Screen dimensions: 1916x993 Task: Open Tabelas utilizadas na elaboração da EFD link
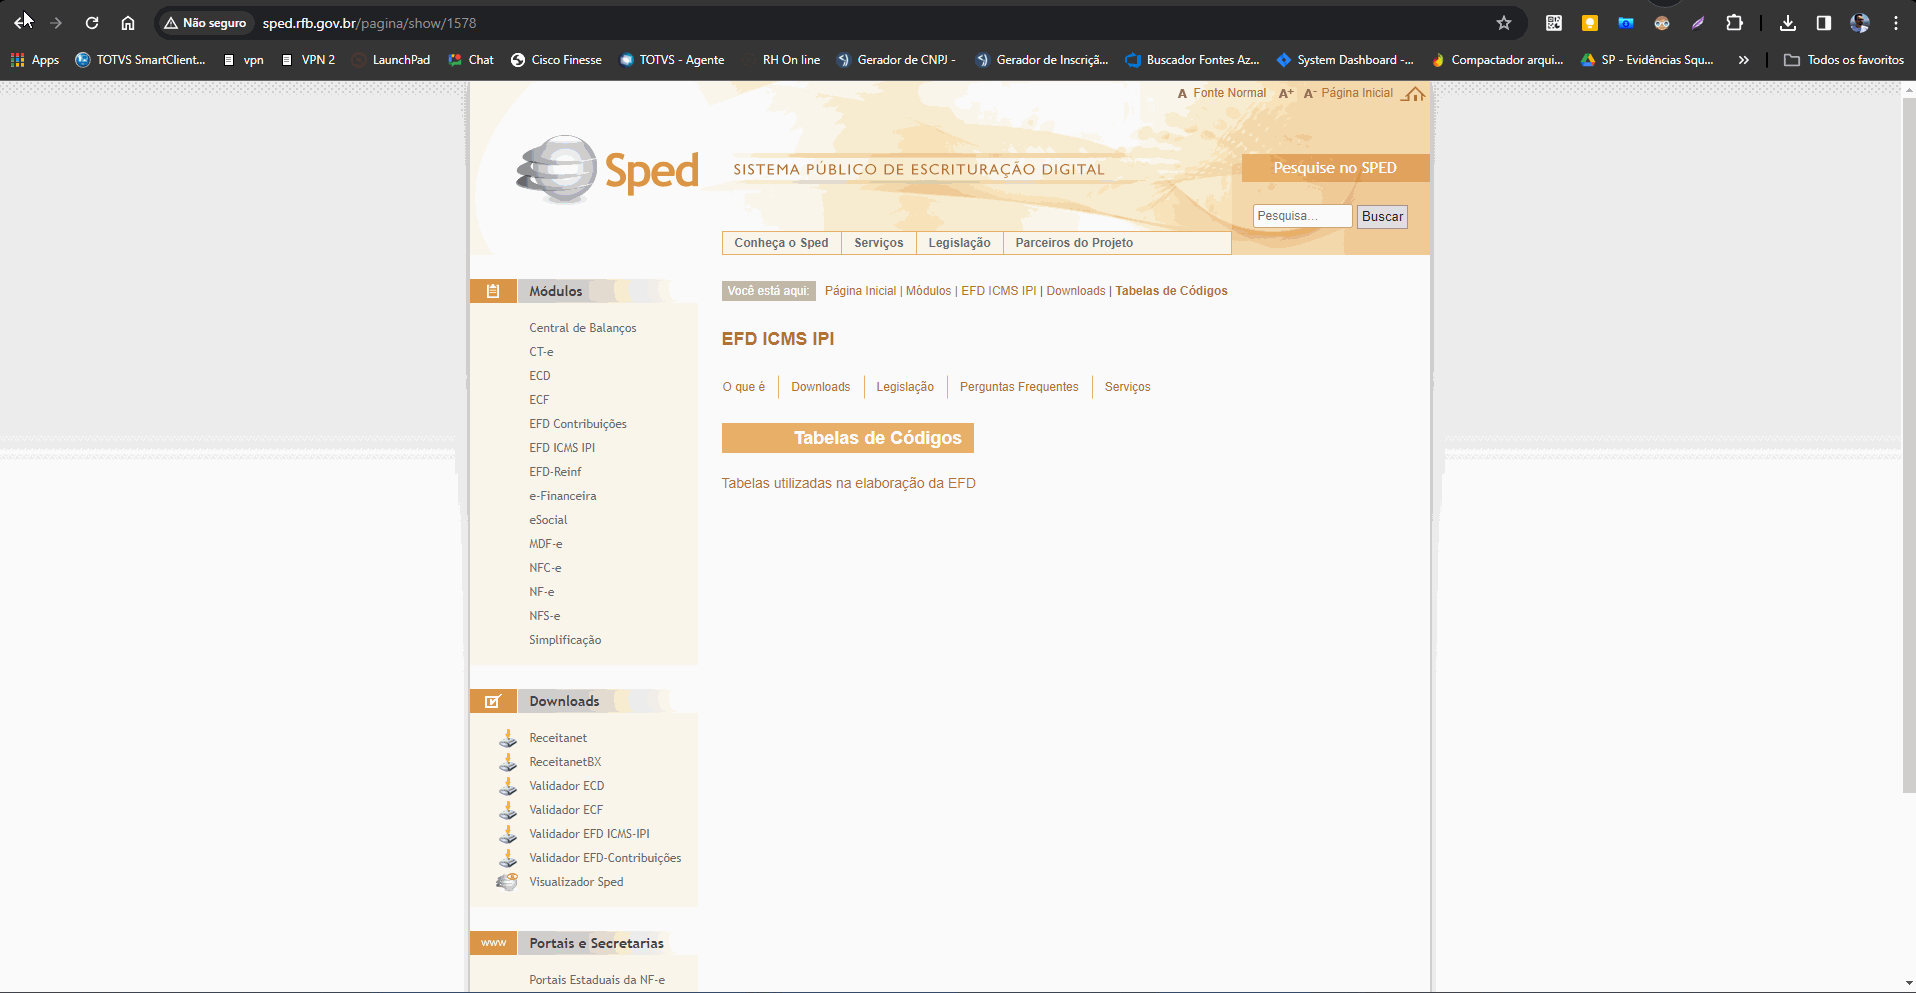[x=848, y=483]
